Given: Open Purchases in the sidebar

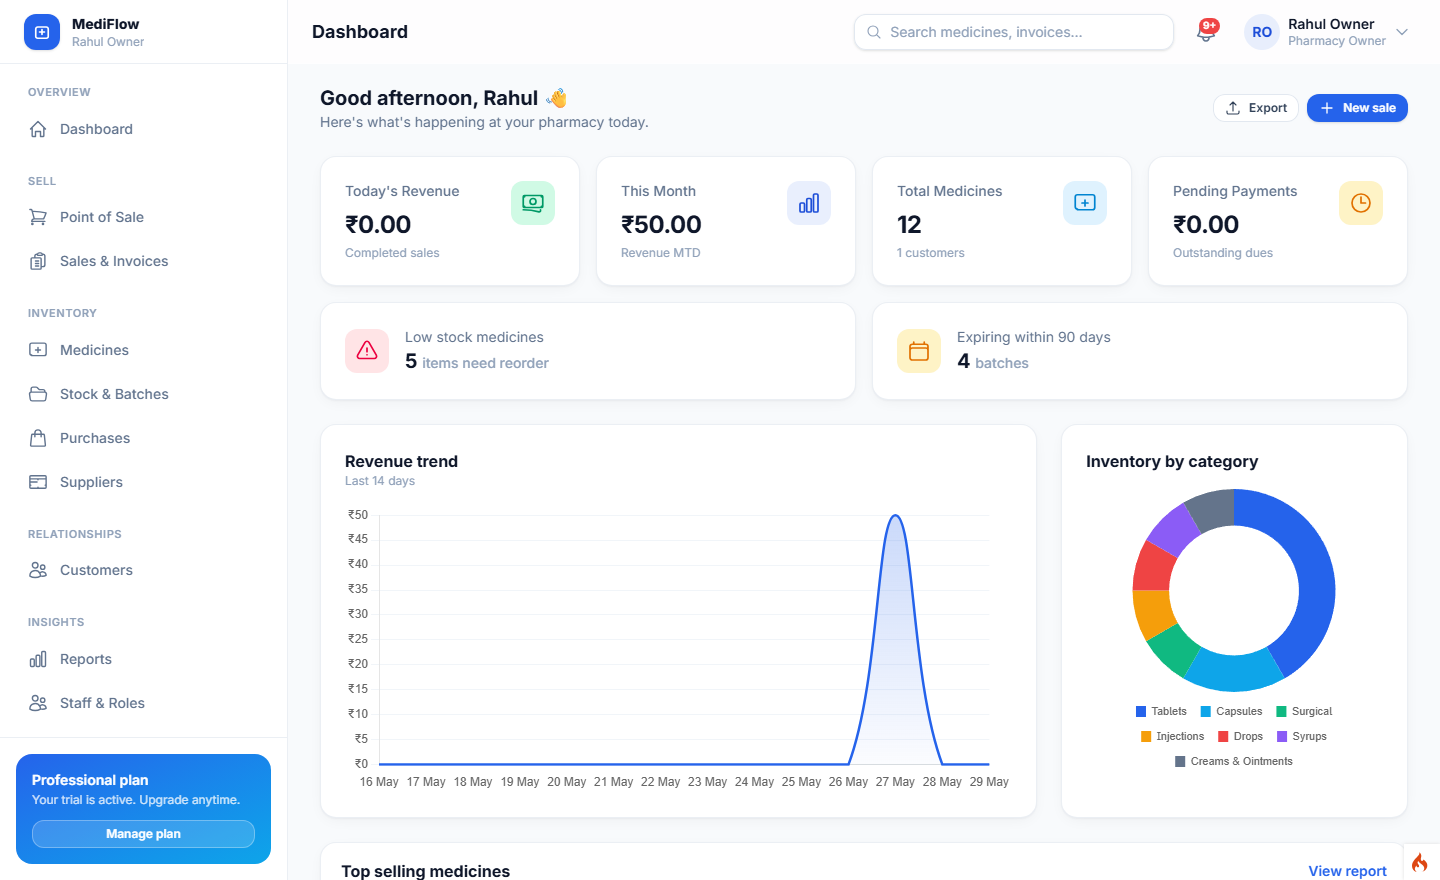Looking at the screenshot, I should pyautogui.click(x=144, y=438).
